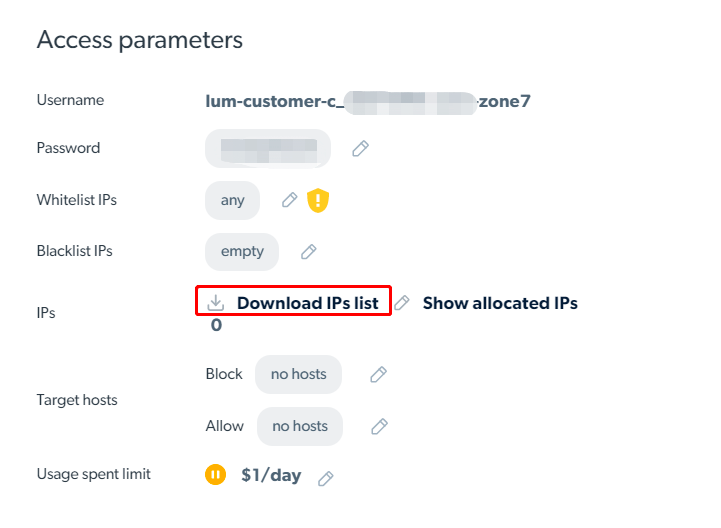Edit the IPs count with the pencil icon

pyautogui.click(x=401, y=303)
